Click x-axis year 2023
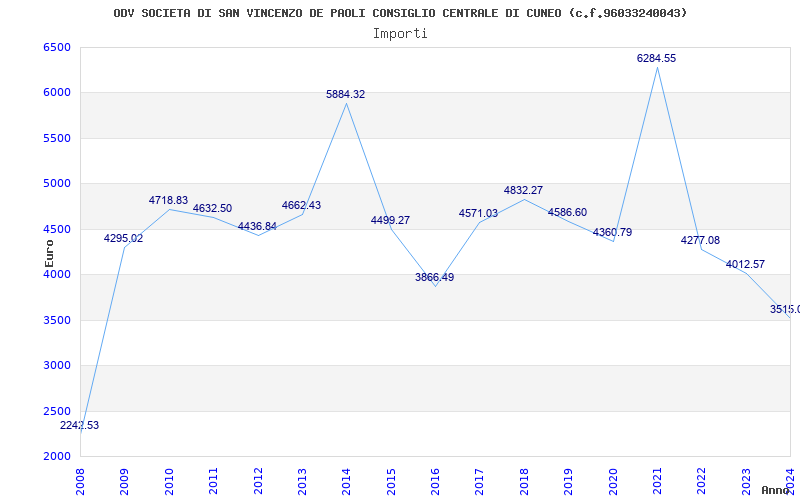 (746, 481)
